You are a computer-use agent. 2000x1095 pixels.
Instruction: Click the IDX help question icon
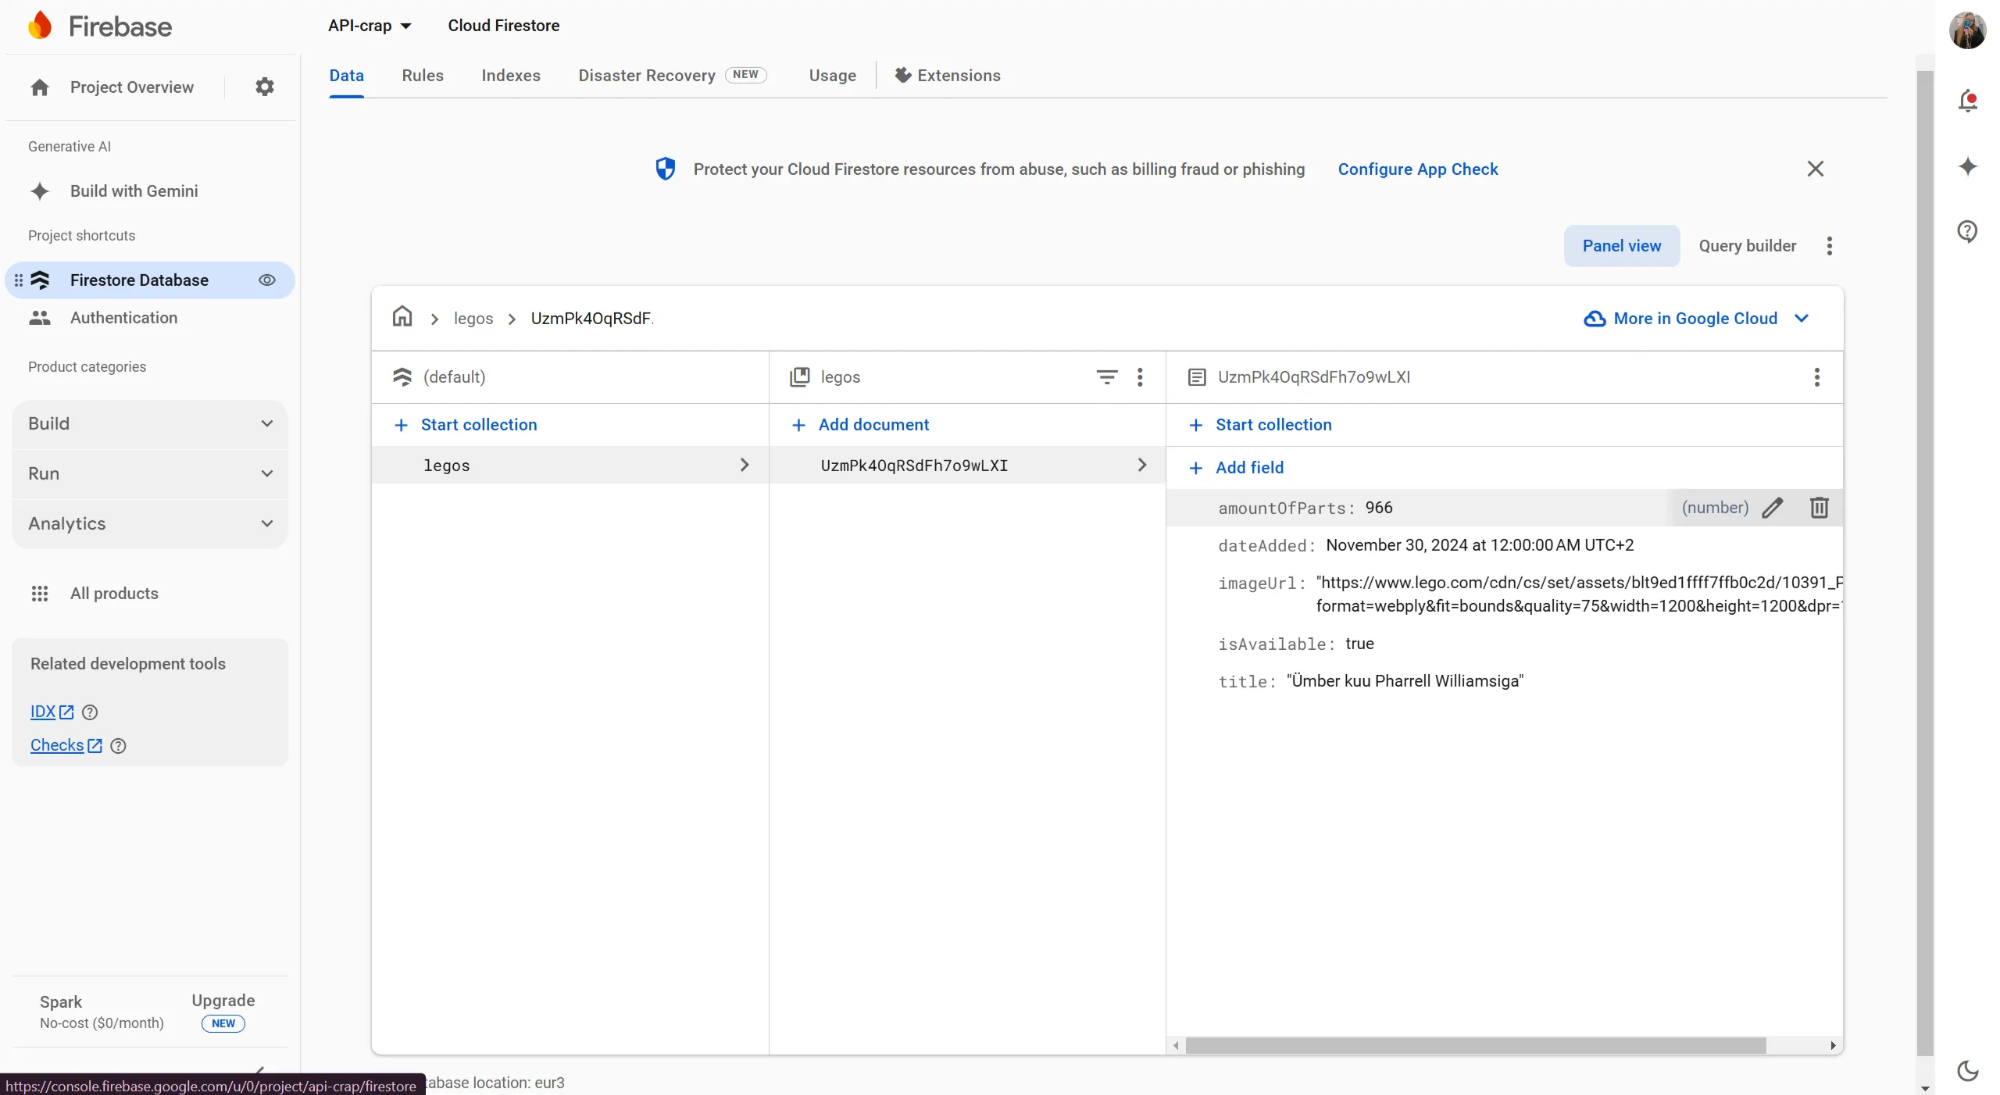click(90, 712)
